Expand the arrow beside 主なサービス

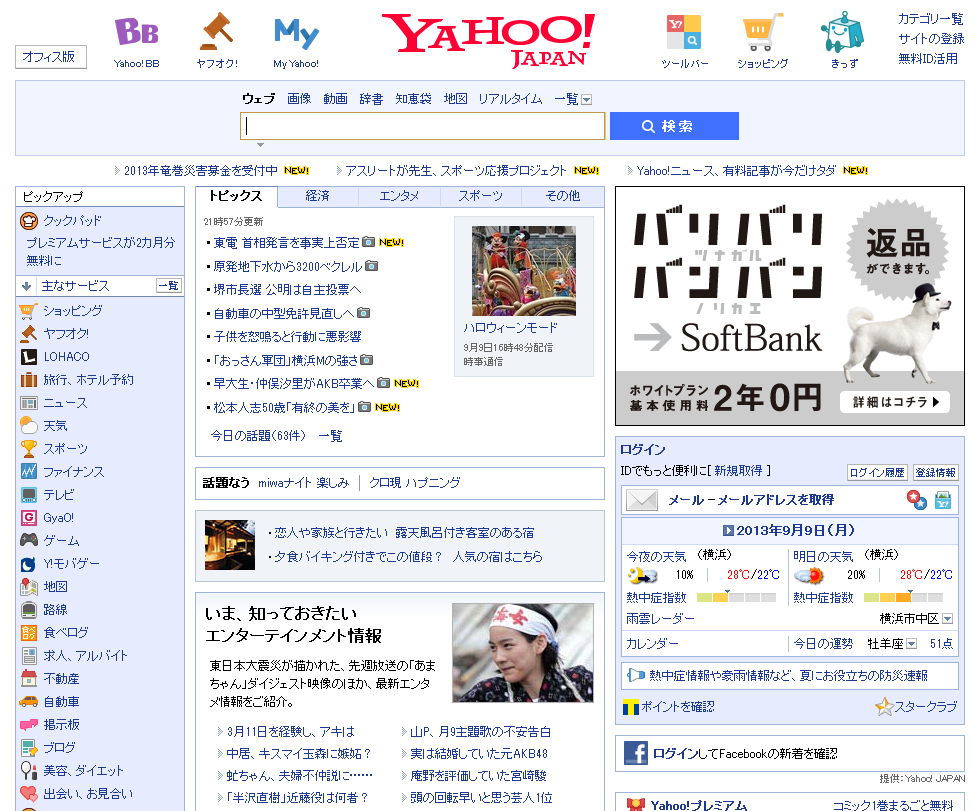(26, 286)
